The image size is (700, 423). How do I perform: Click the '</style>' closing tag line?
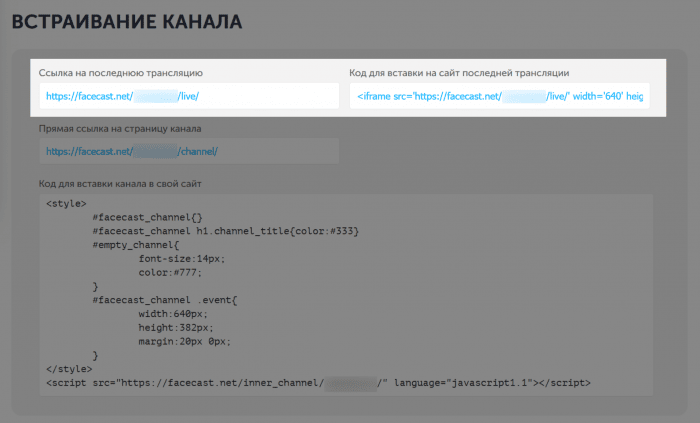pos(69,369)
